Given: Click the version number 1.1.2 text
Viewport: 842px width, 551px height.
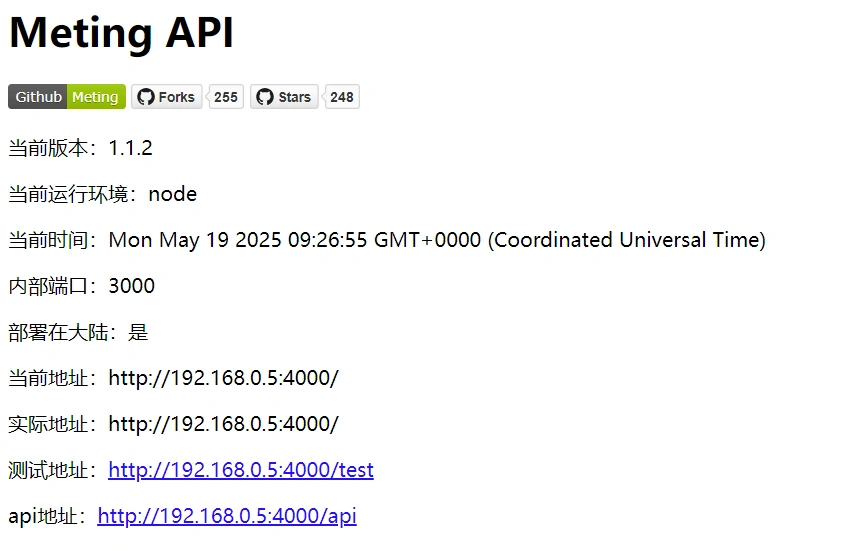Looking at the screenshot, I should click(x=130, y=148).
